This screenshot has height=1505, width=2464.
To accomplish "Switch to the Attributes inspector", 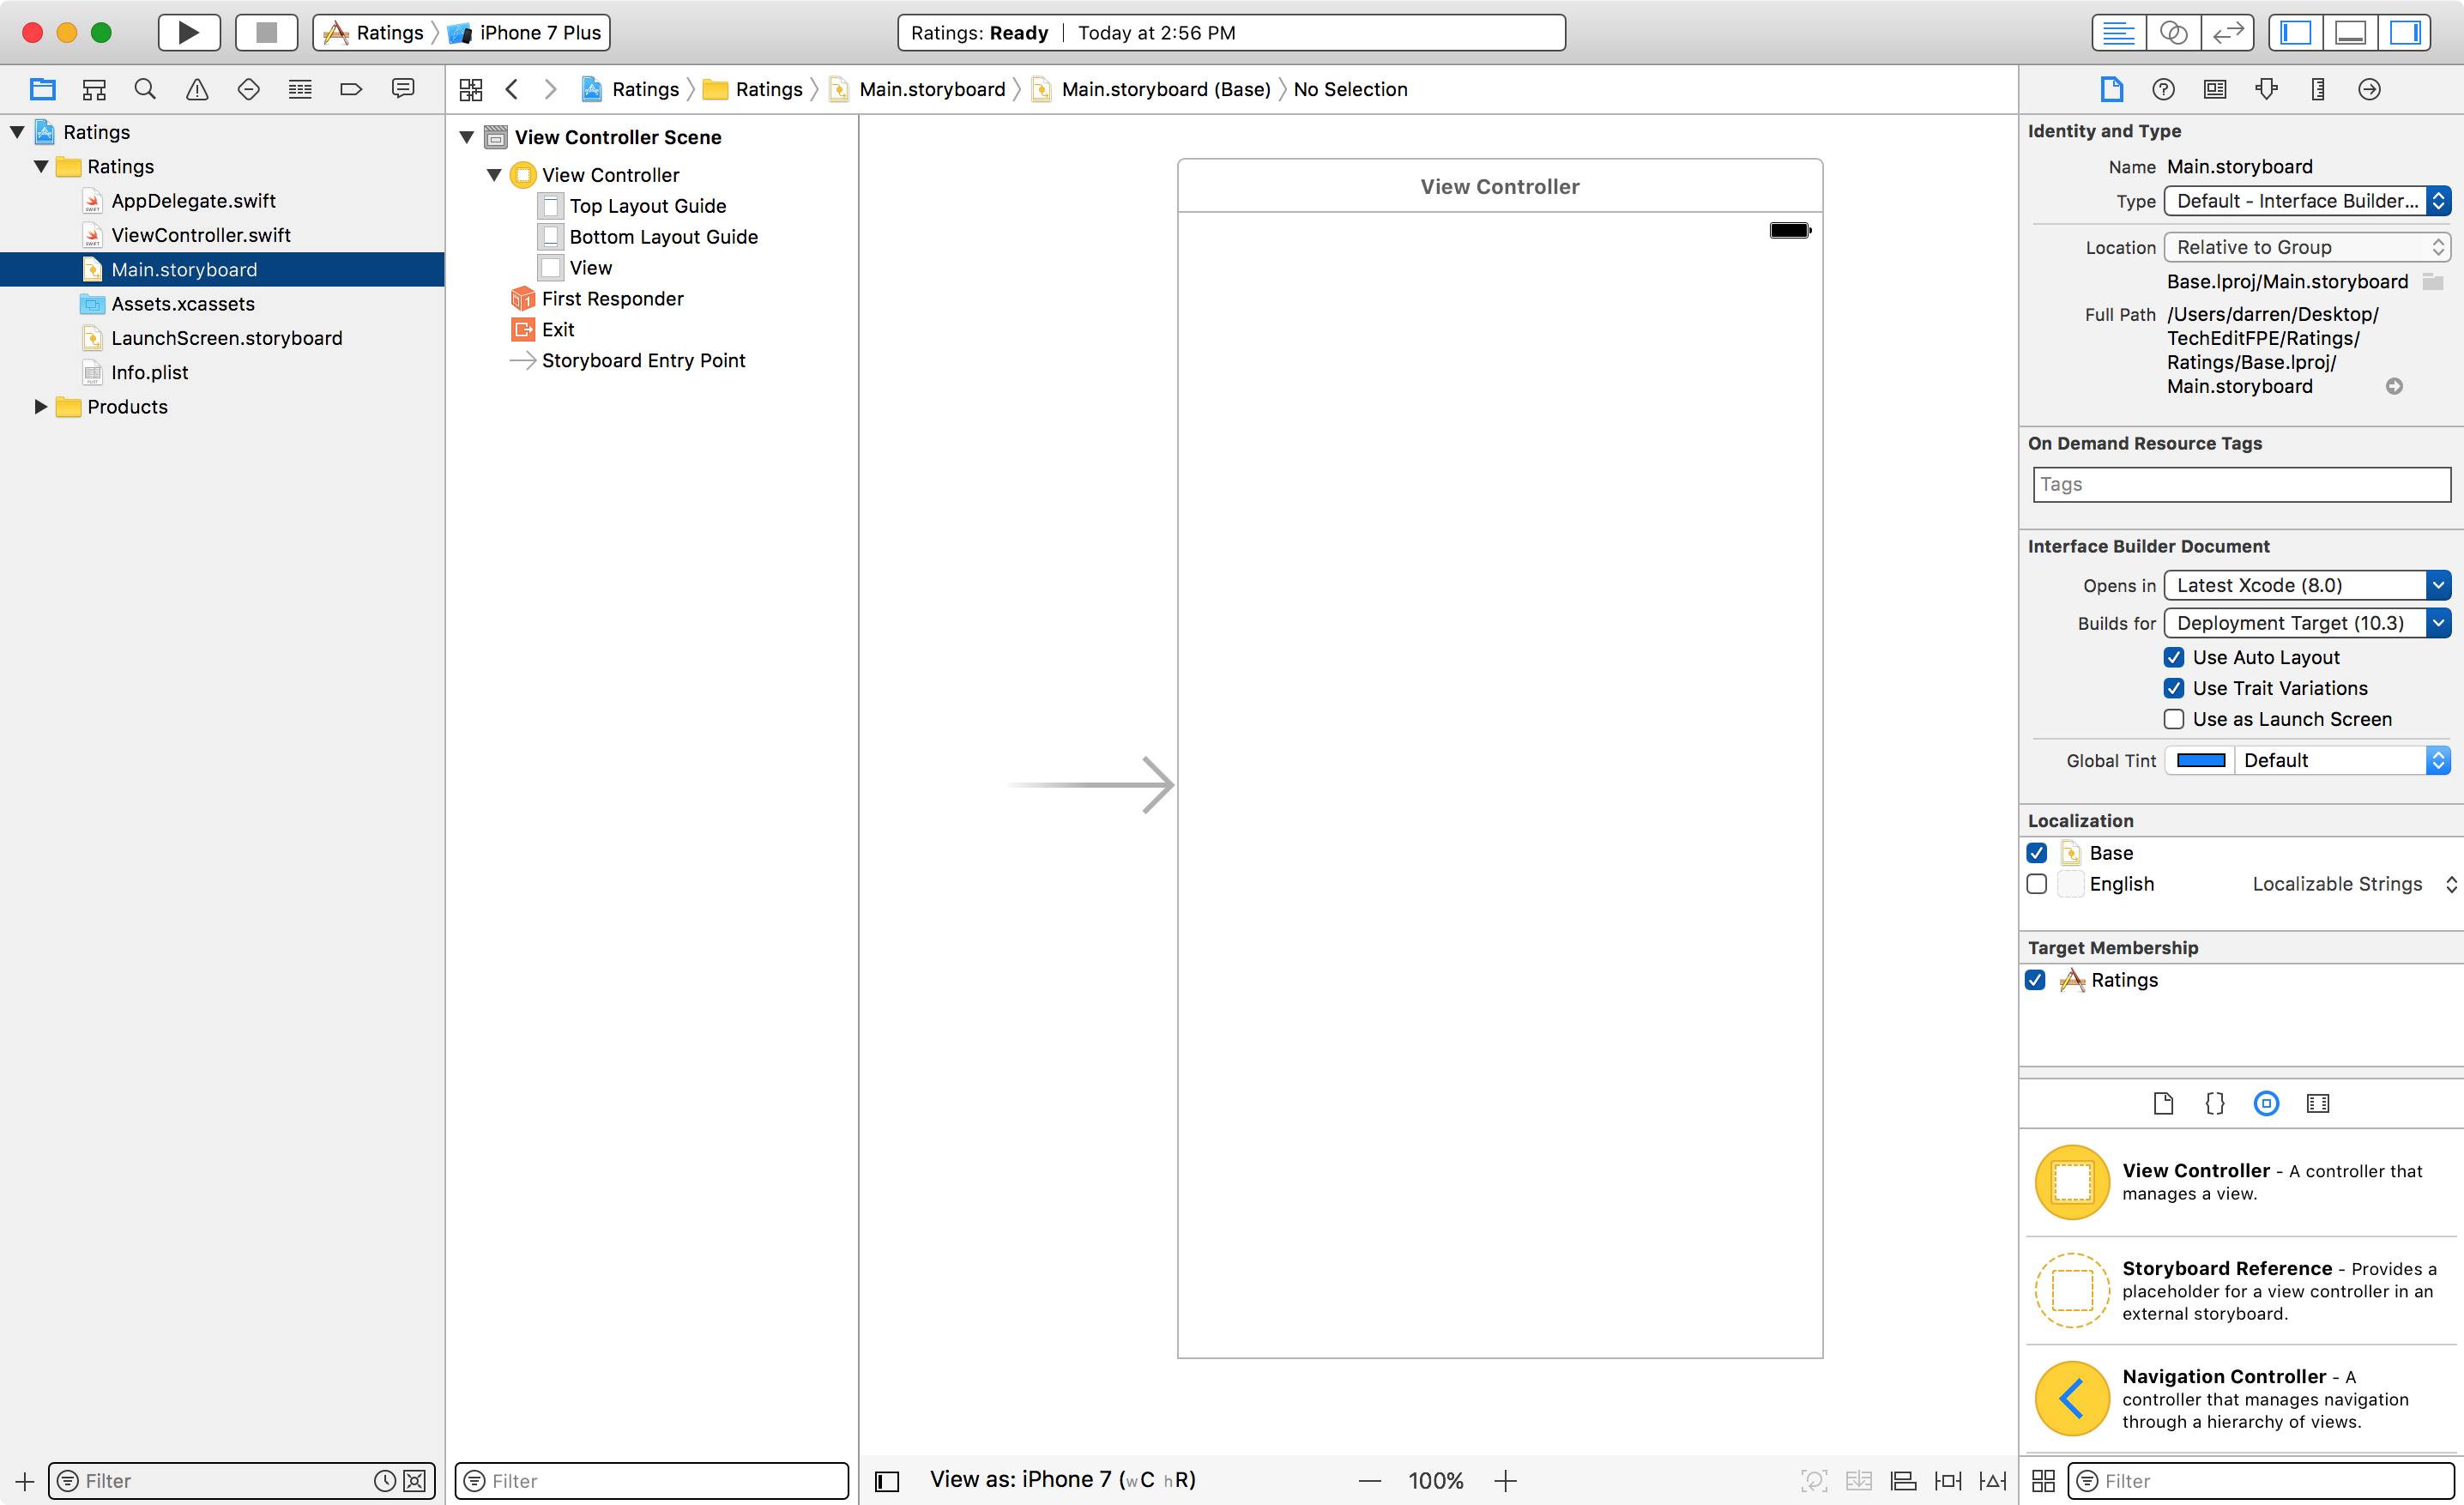I will coord(2266,89).
